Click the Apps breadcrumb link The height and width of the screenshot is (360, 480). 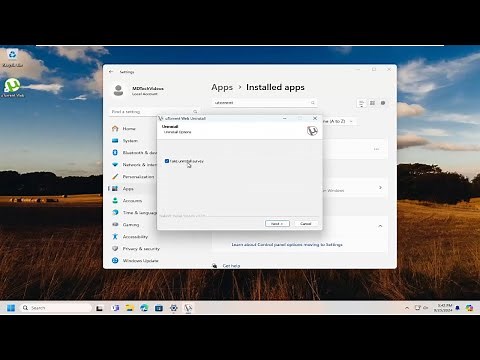pos(222,87)
